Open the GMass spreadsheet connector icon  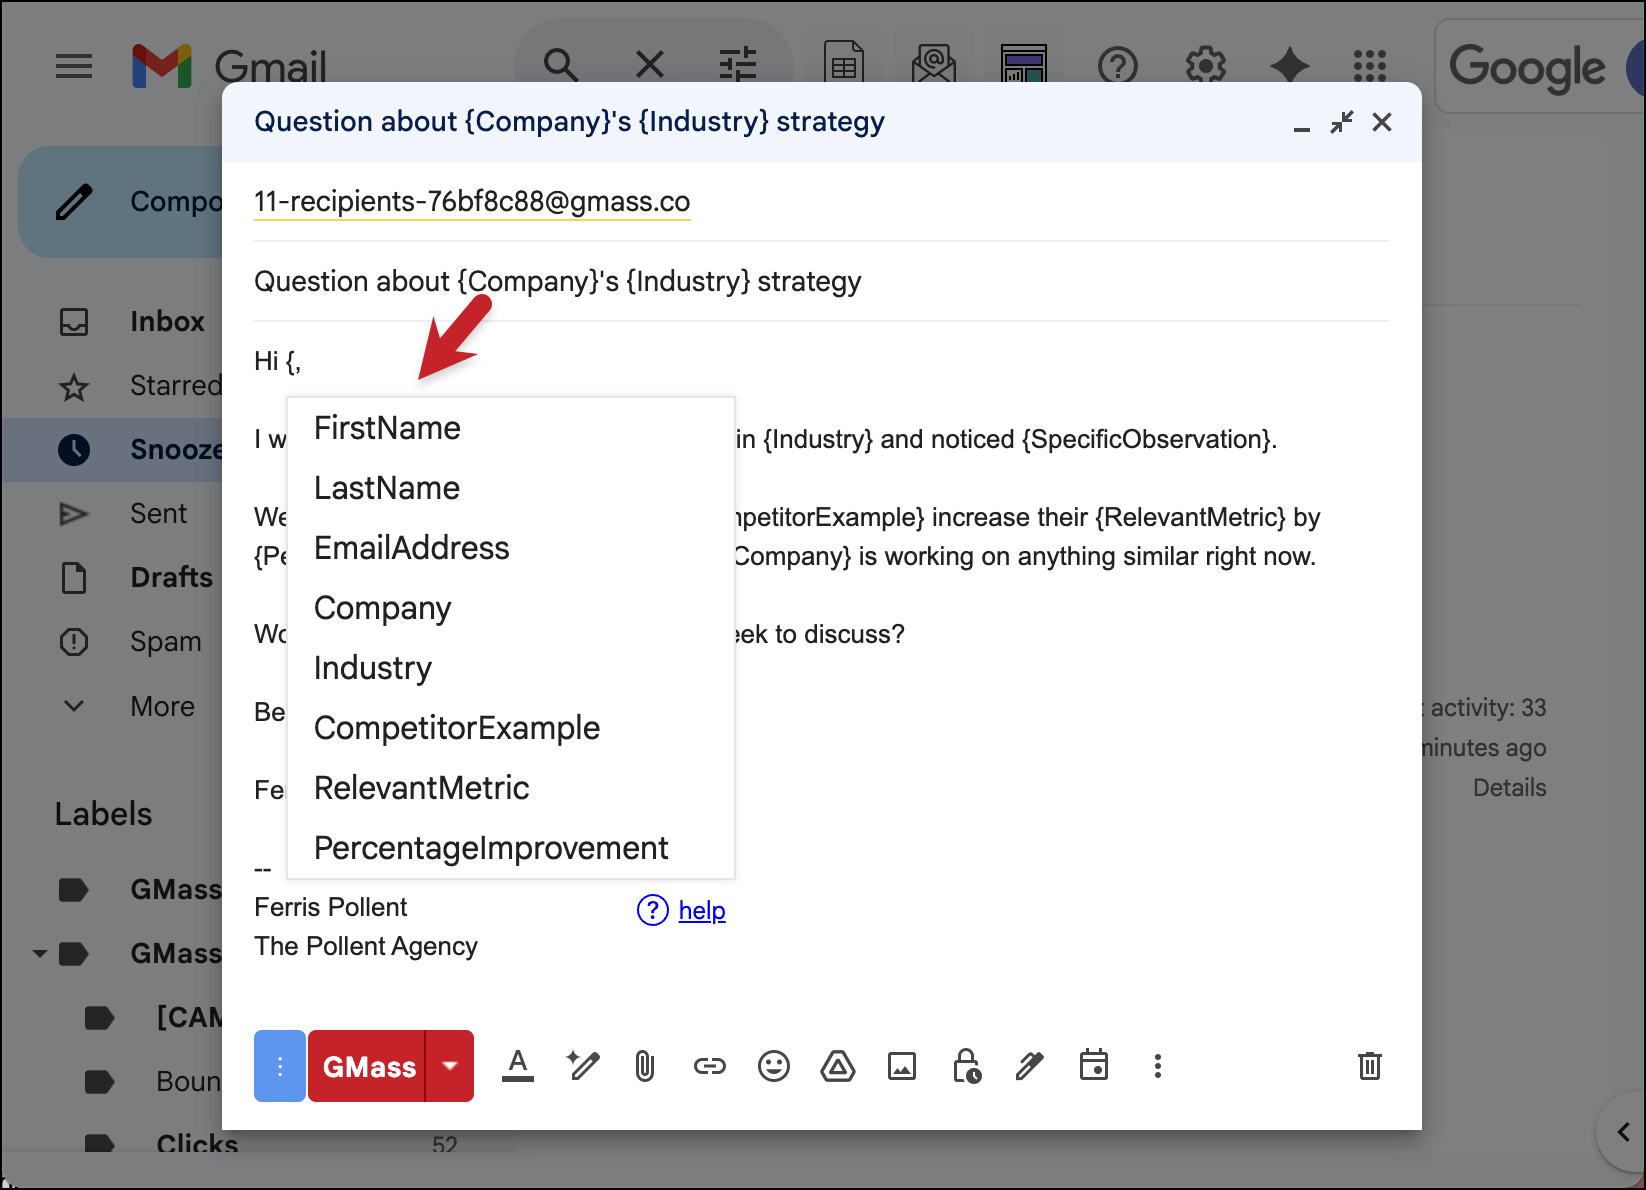(844, 64)
